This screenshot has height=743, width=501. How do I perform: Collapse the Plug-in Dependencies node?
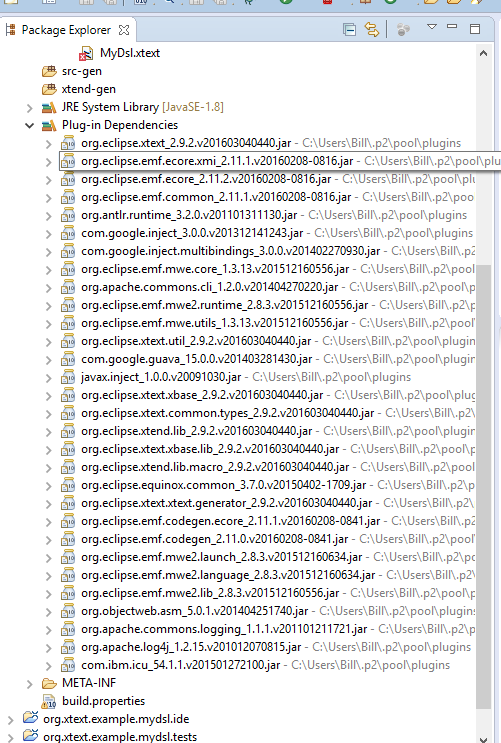pyautogui.click(x=30, y=126)
